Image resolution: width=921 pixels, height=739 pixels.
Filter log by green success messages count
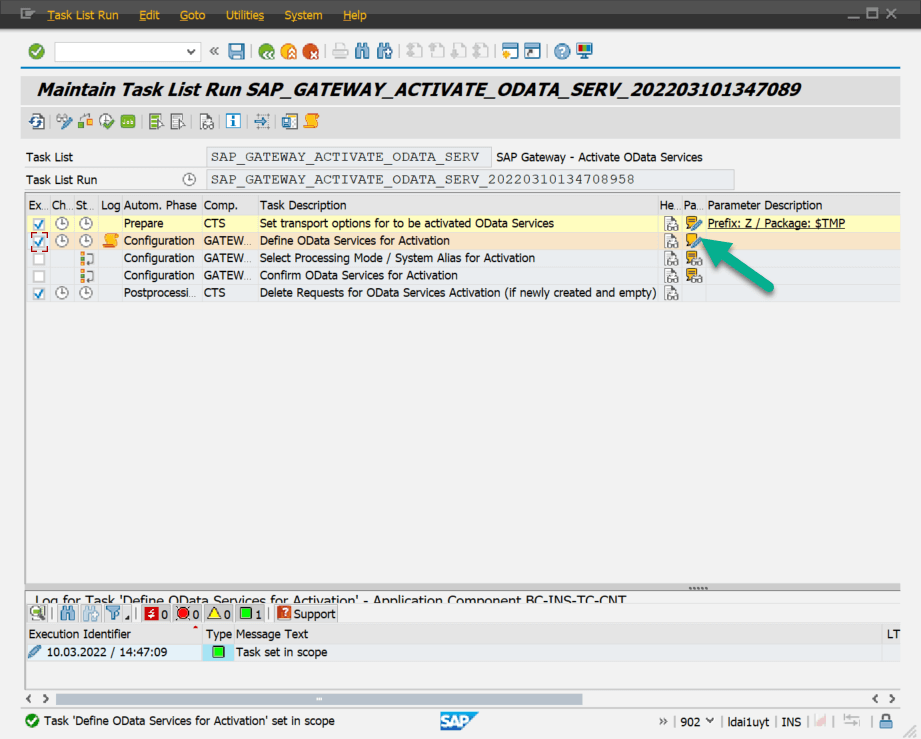[251, 614]
